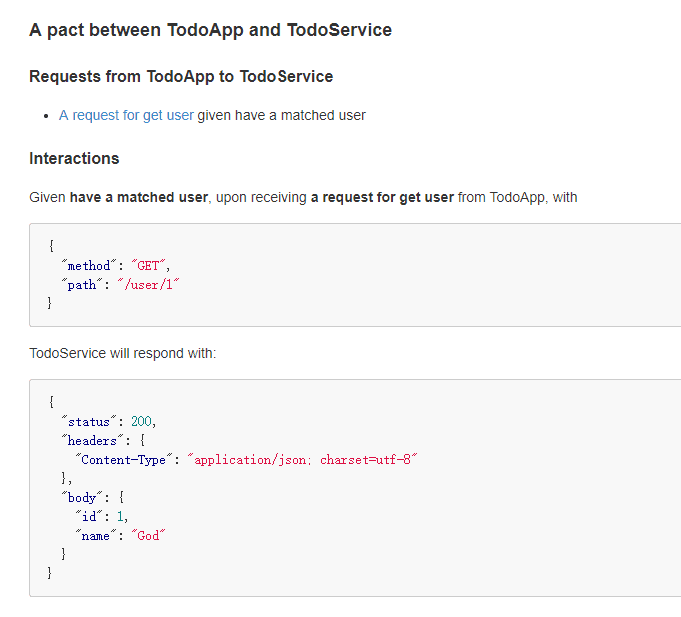Click the "status" key in response JSON
Screen dimensions: 681x617
pyautogui.click(x=88, y=421)
